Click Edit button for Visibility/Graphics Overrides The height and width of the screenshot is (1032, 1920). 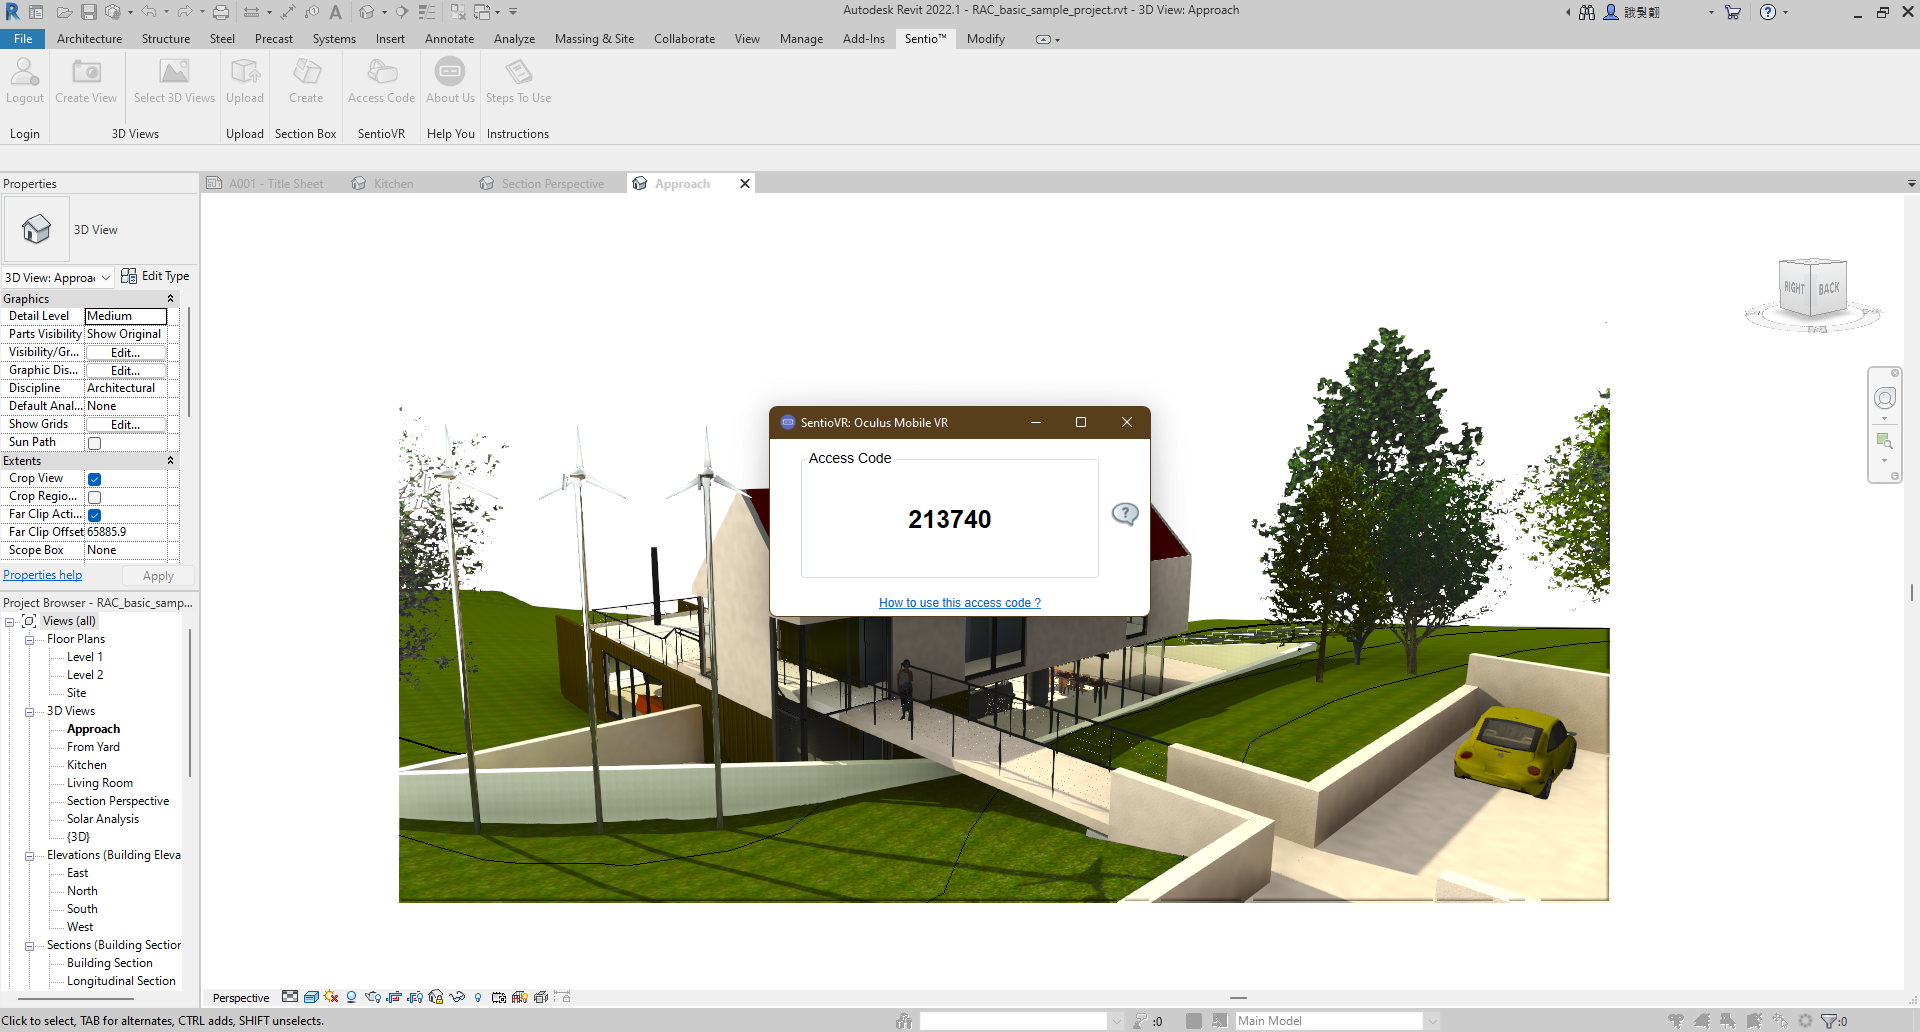126,352
